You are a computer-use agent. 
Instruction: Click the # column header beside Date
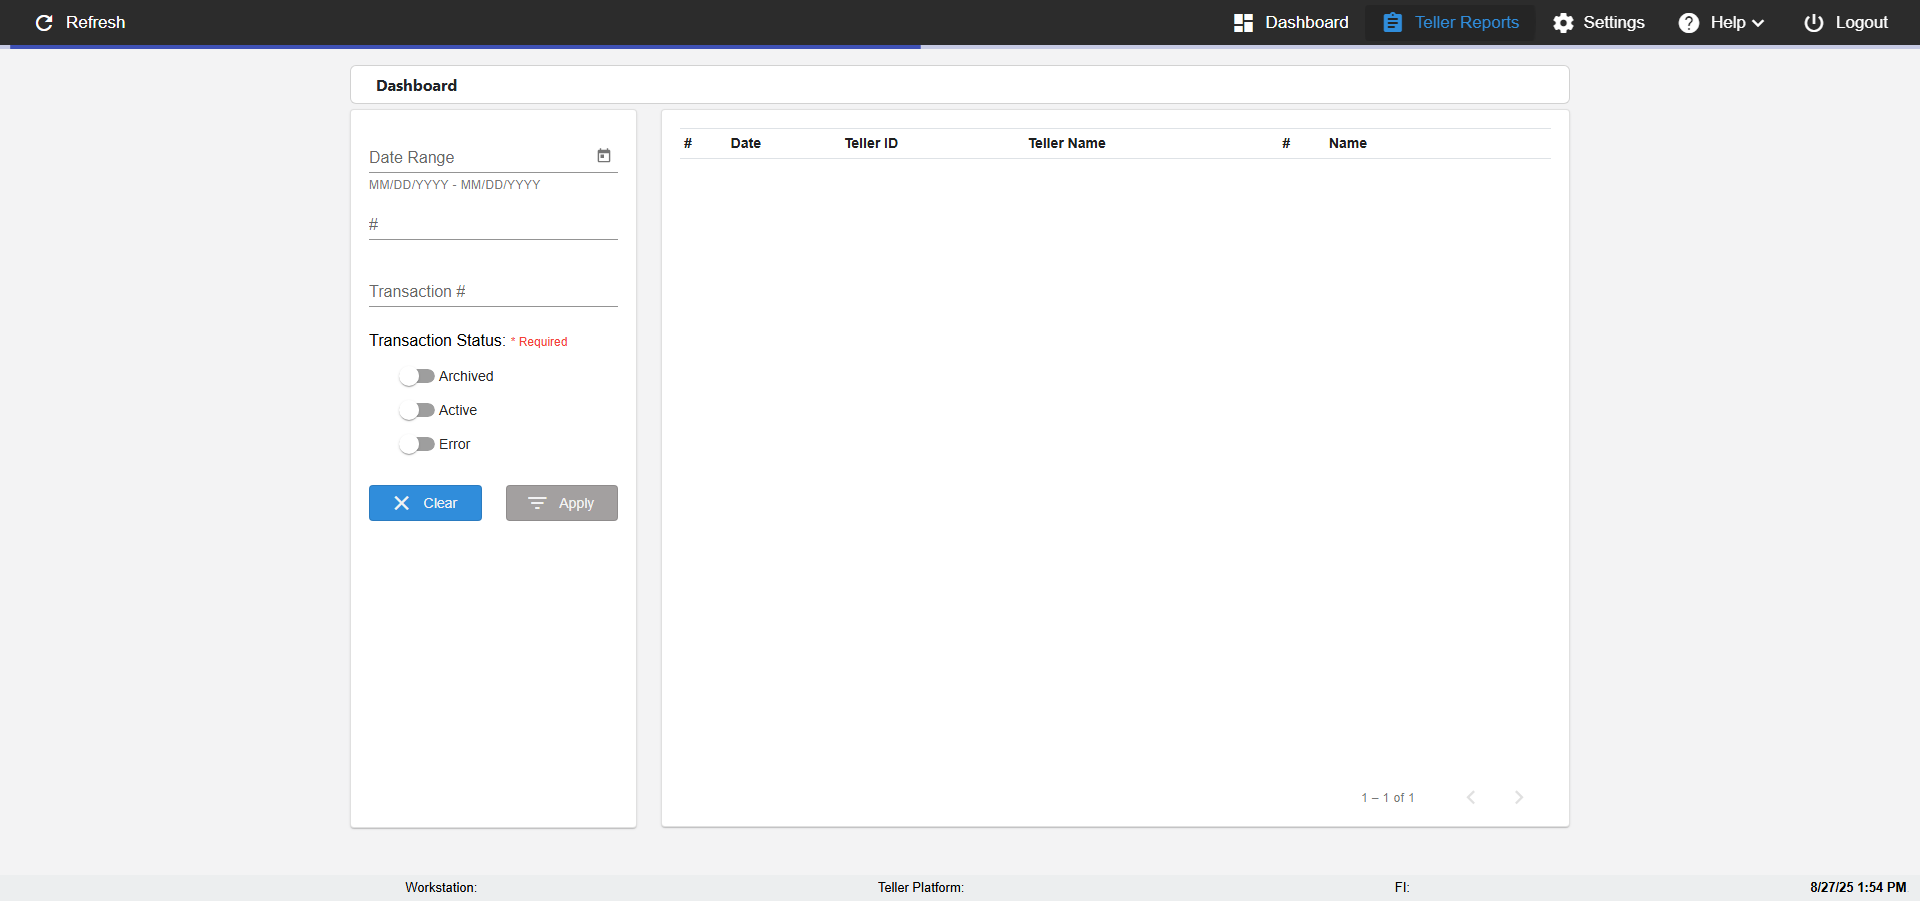tap(688, 143)
